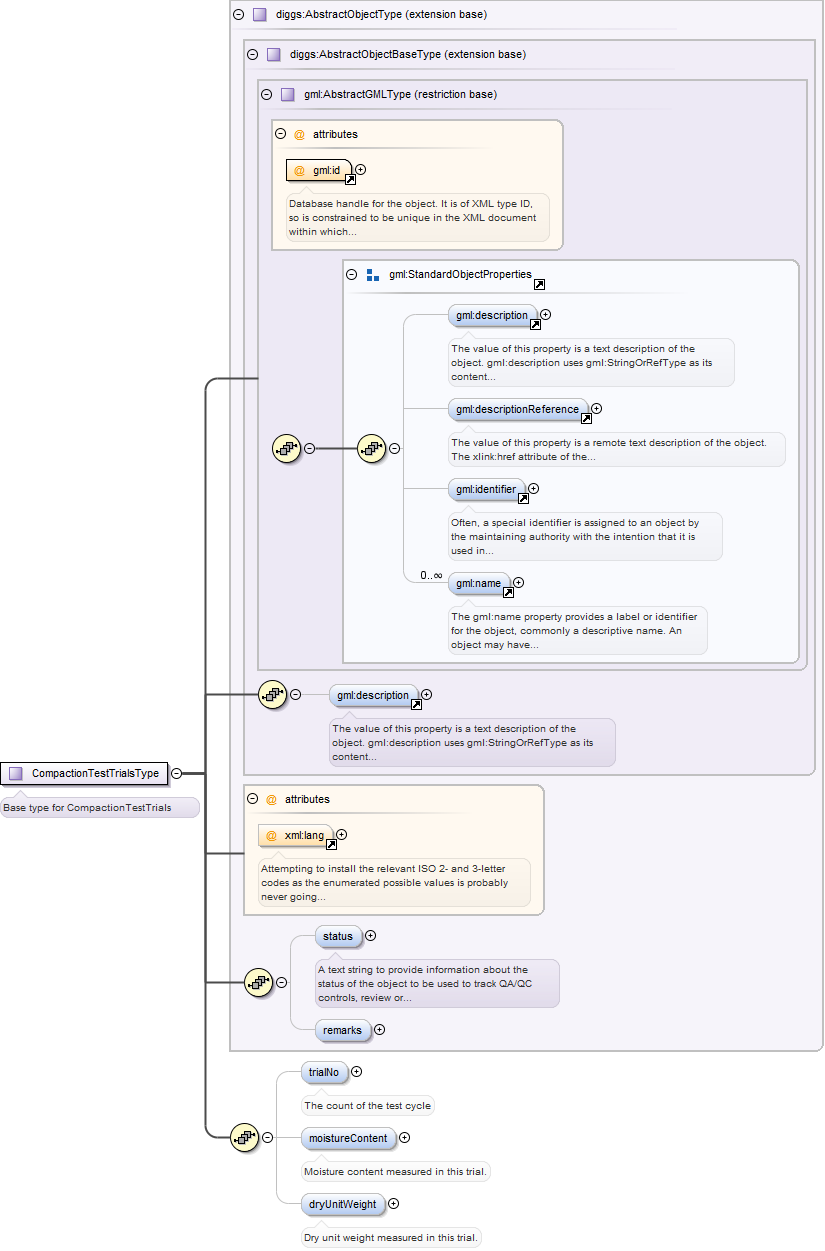Collapse the gml:AbstractGMLType restriction base
The height and width of the screenshot is (1251, 825).
(266, 94)
